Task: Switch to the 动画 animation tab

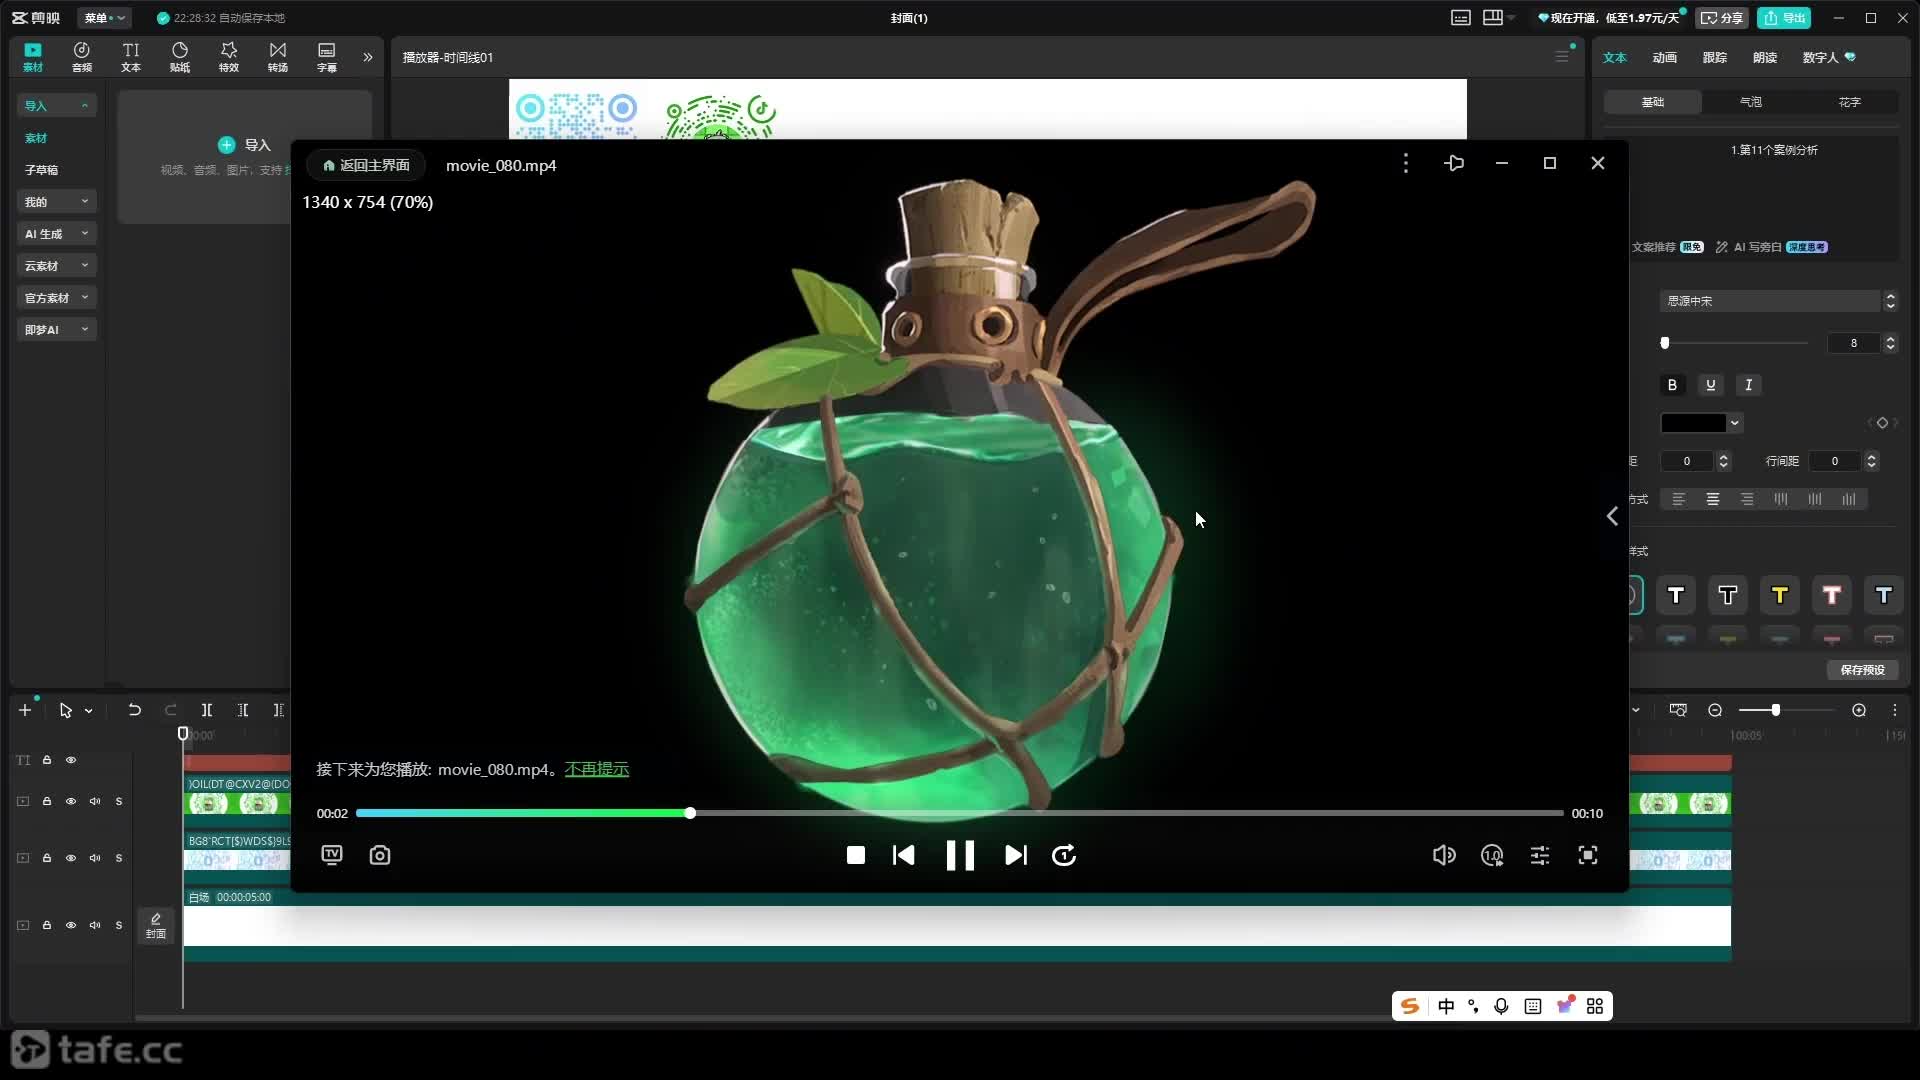Action: 1665,57
